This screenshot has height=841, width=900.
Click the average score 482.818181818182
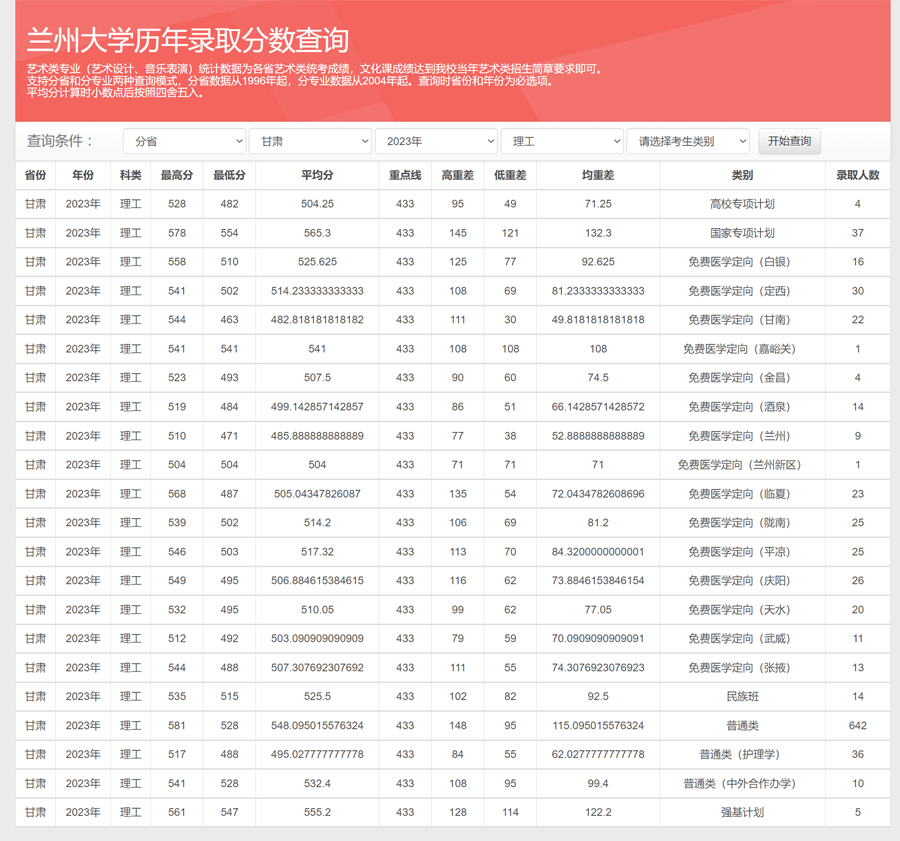317,320
